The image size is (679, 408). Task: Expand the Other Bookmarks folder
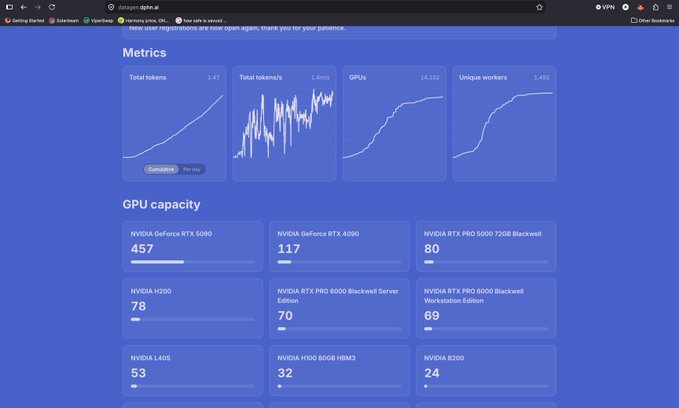[x=653, y=20]
